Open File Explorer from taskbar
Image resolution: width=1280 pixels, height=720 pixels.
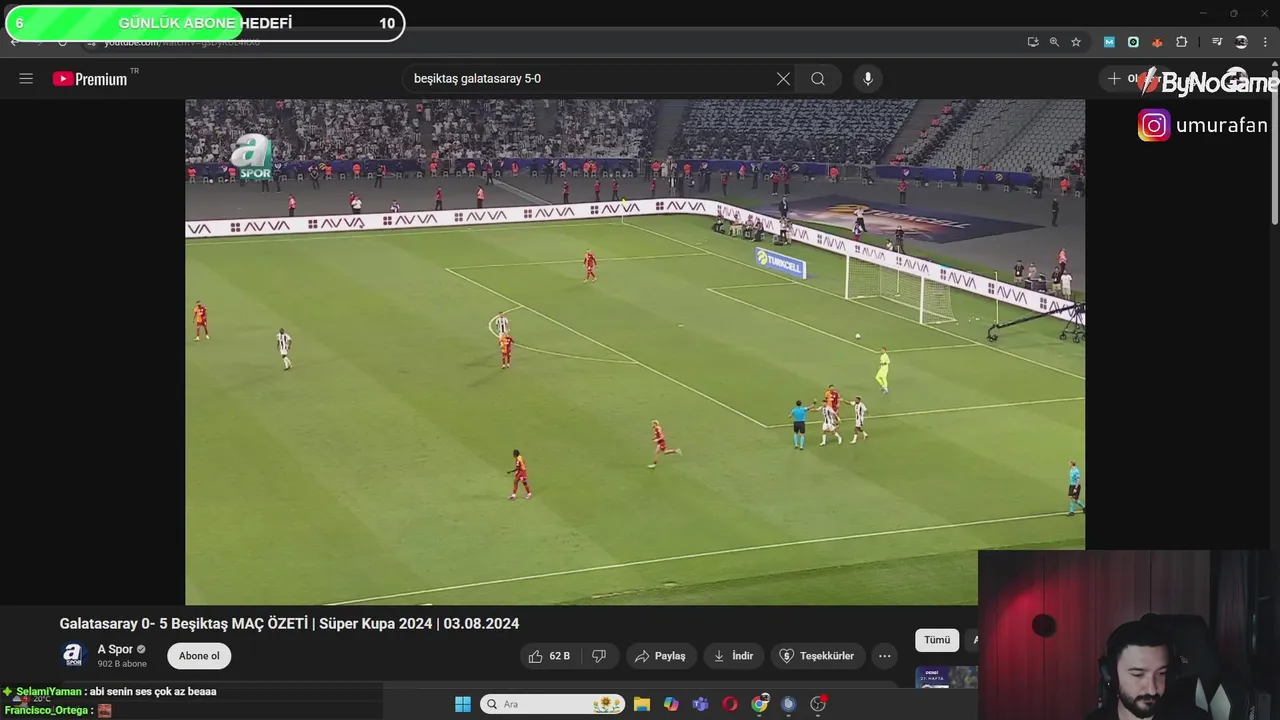pyautogui.click(x=642, y=704)
